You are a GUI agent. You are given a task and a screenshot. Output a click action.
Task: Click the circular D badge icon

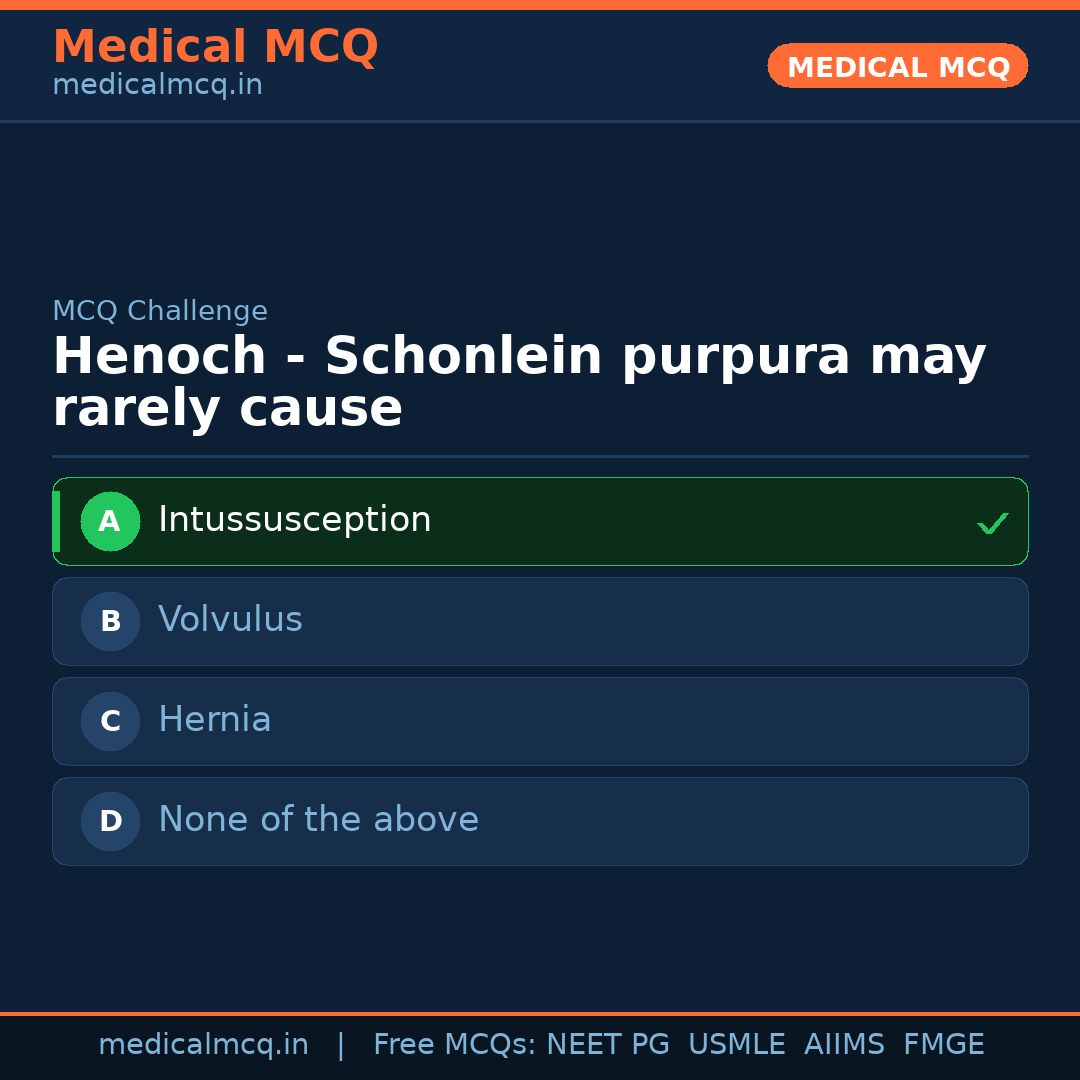coord(110,821)
